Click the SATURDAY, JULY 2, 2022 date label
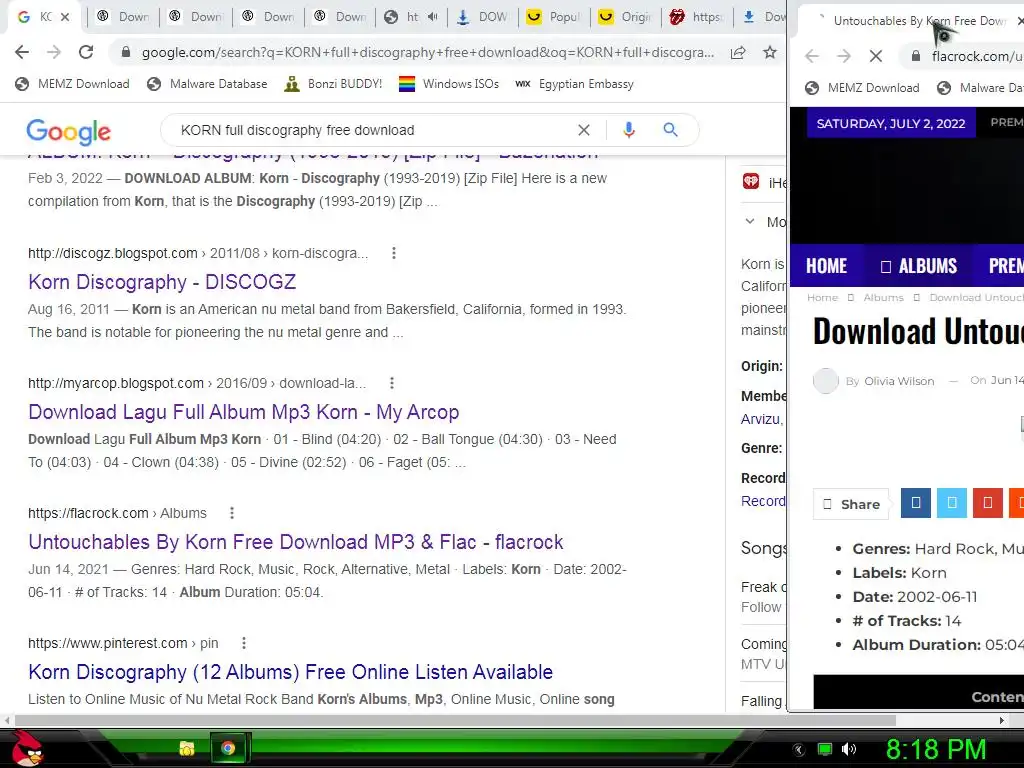The height and width of the screenshot is (768, 1024). pyautogui.click(x=891, y=123)
